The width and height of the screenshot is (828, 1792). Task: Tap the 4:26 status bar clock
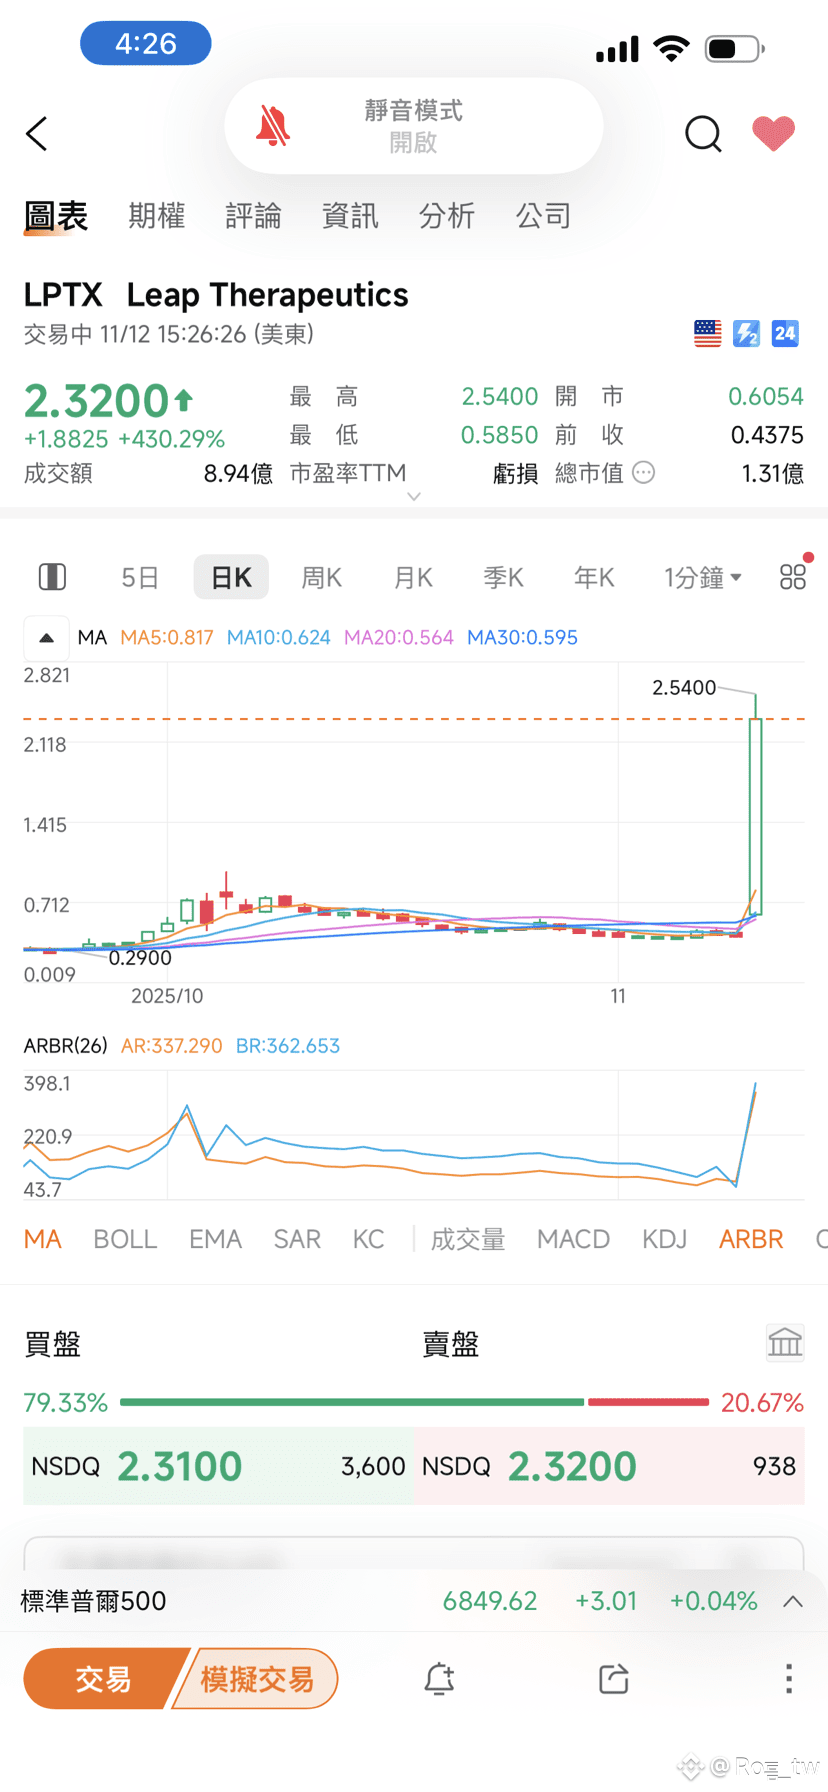pos(146,43)
